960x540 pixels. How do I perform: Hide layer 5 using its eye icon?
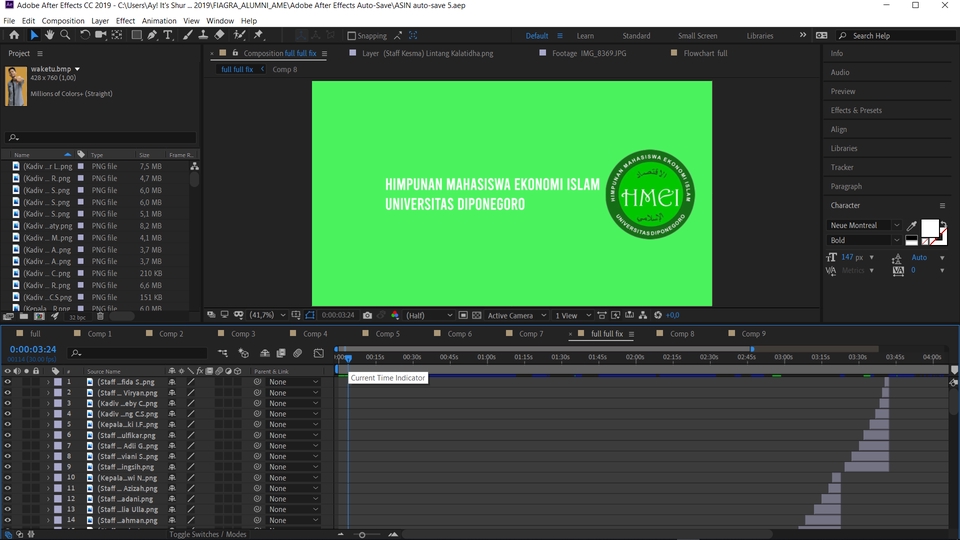coord(7,424)
